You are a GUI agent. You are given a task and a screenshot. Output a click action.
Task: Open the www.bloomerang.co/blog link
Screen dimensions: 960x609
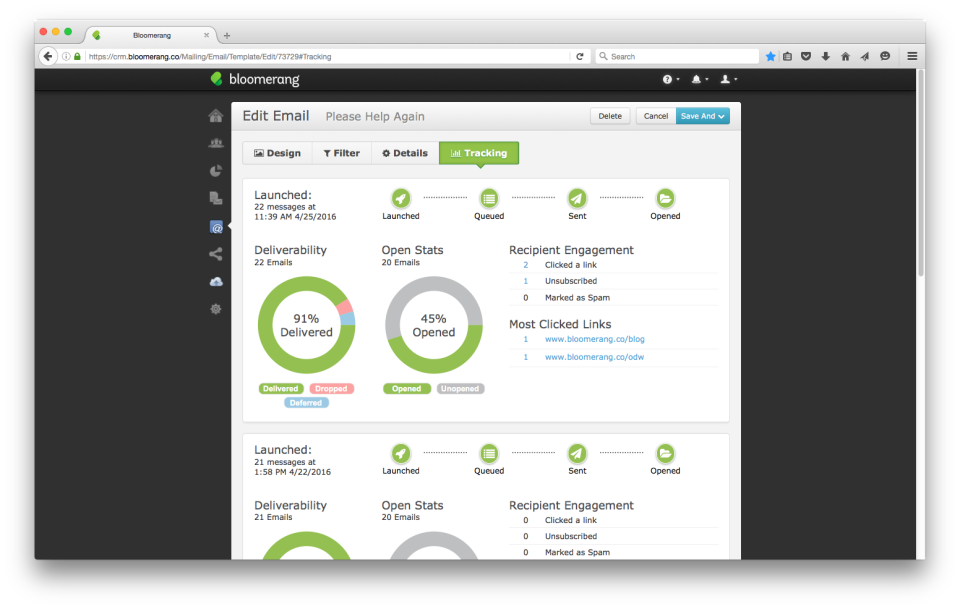point(594,339)
